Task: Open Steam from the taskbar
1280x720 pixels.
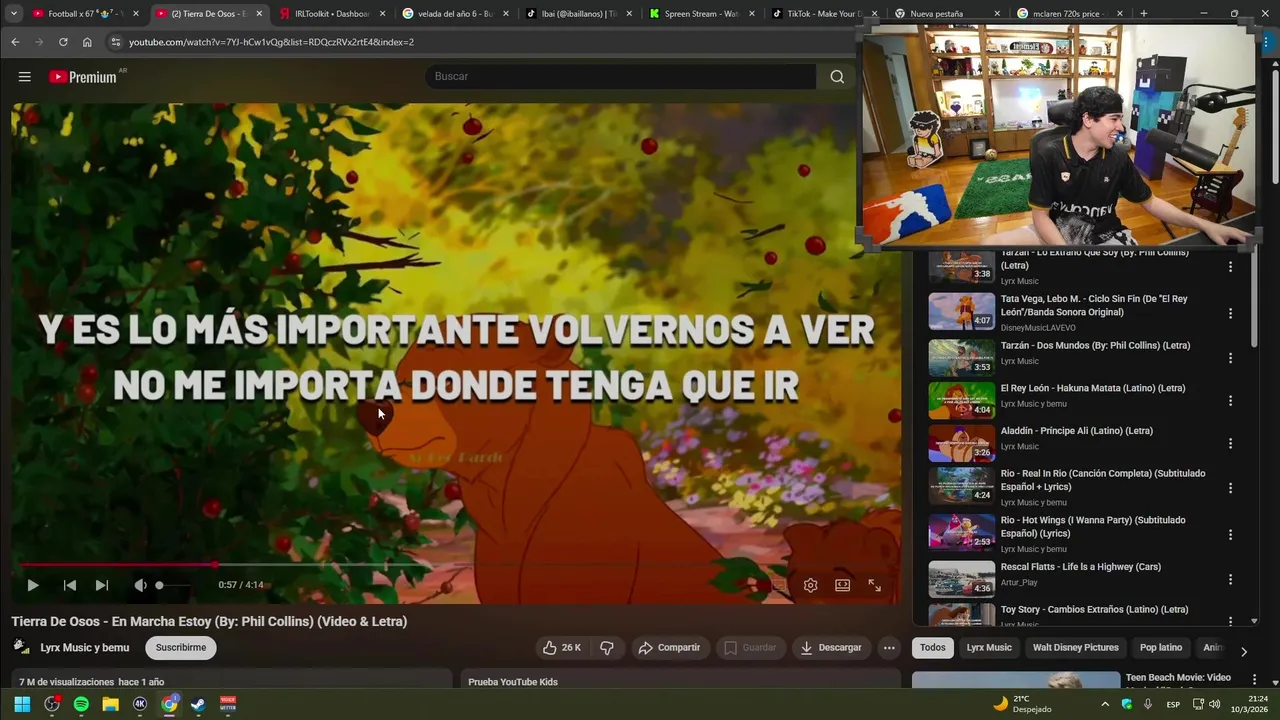Action: pos(198,704)
